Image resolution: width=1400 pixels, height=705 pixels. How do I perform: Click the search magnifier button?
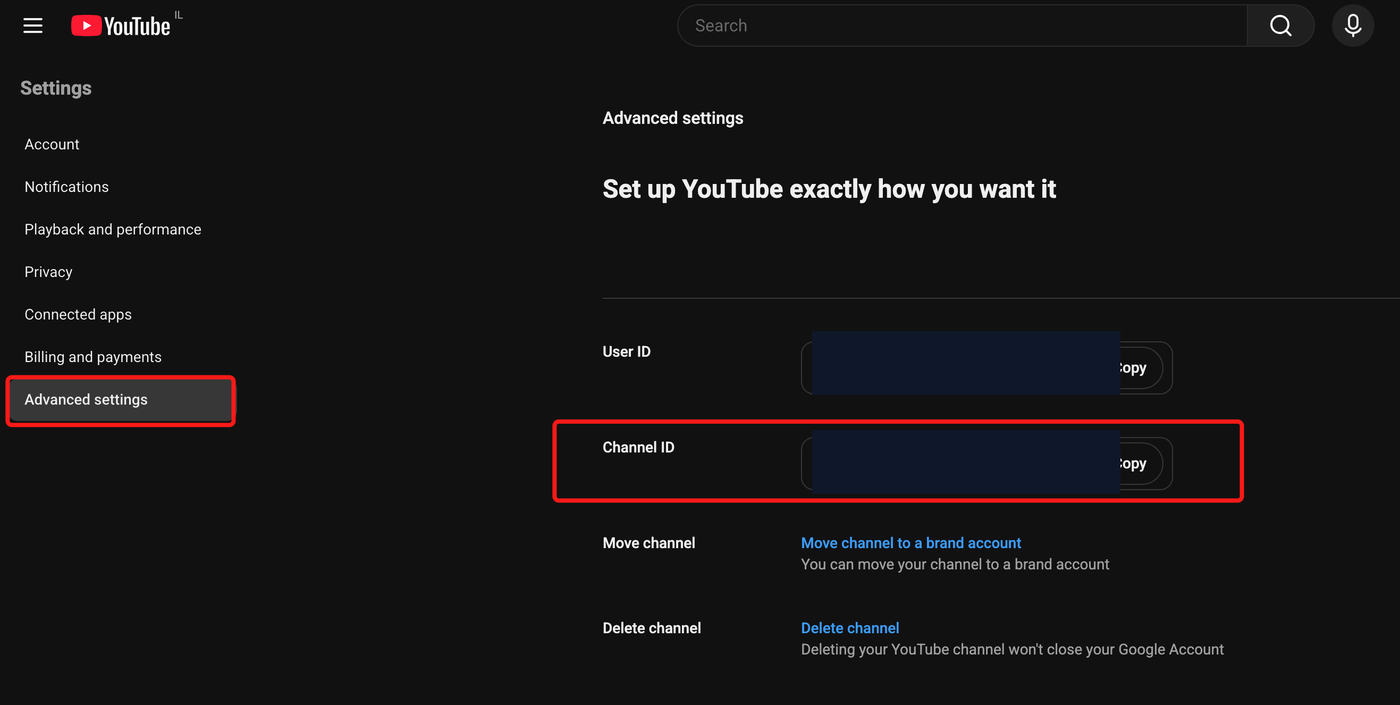(x=1280, y=26)
